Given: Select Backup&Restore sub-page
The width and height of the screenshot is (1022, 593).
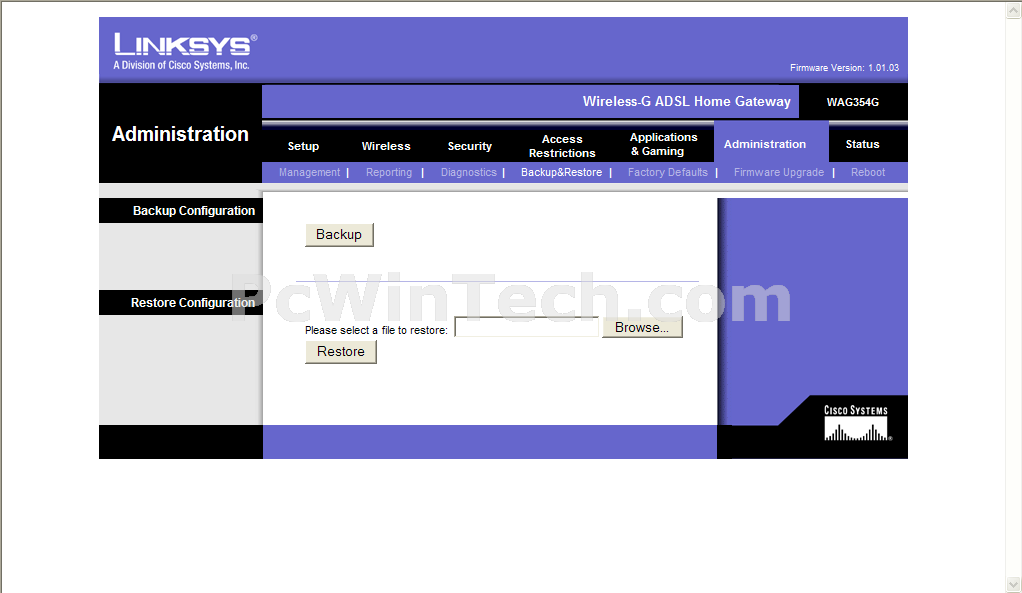Looking at the screenshot, I should click(561, 172).
